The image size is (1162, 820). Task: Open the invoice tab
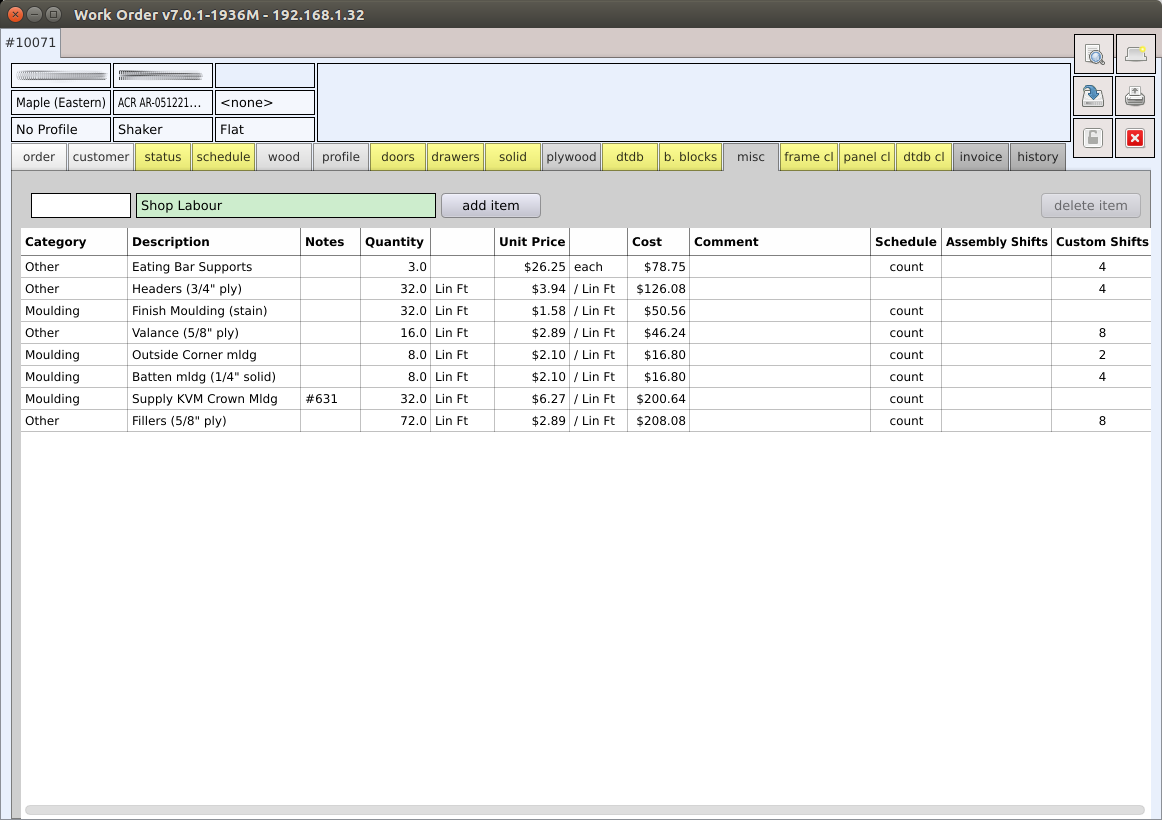point(980,157)
